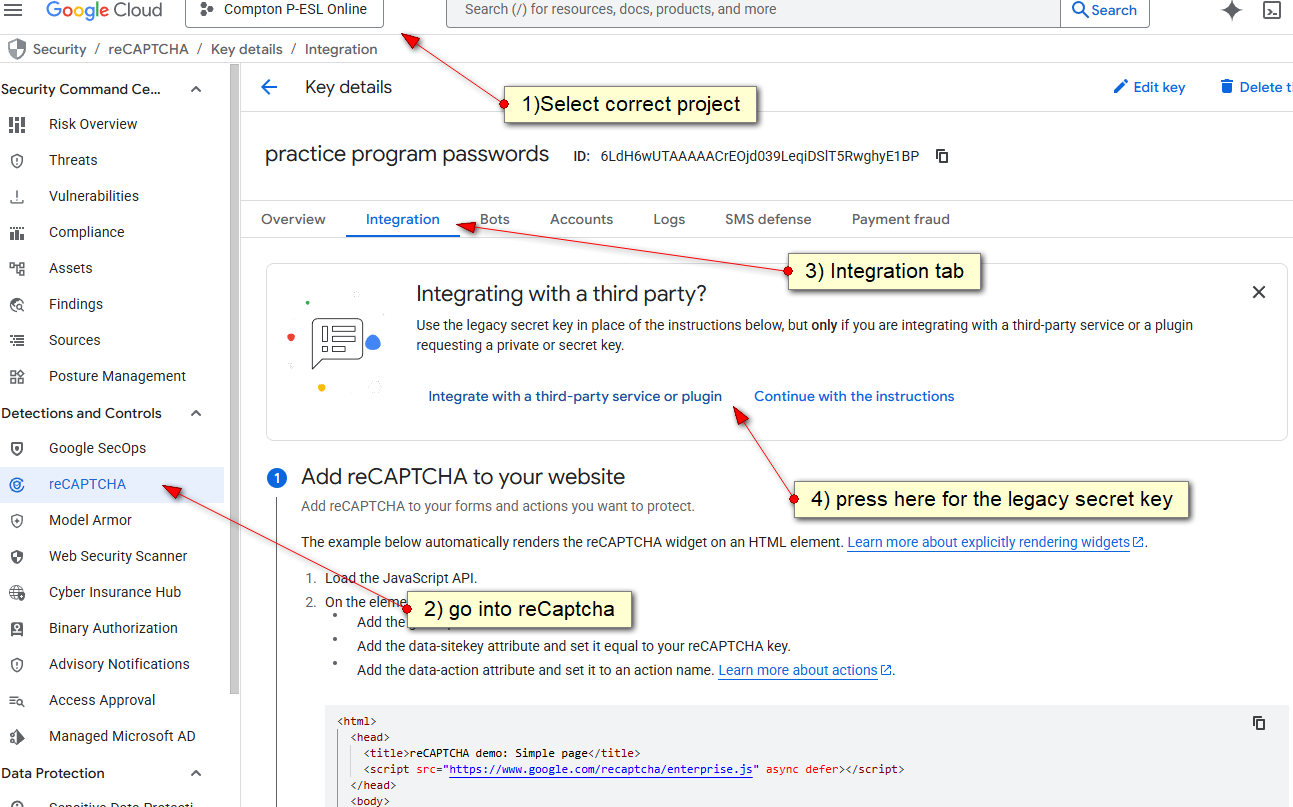This screenshot has height=807, width=1293.
Task: Click the Risk Overview sidebar icon
Action: click(17, 124)
